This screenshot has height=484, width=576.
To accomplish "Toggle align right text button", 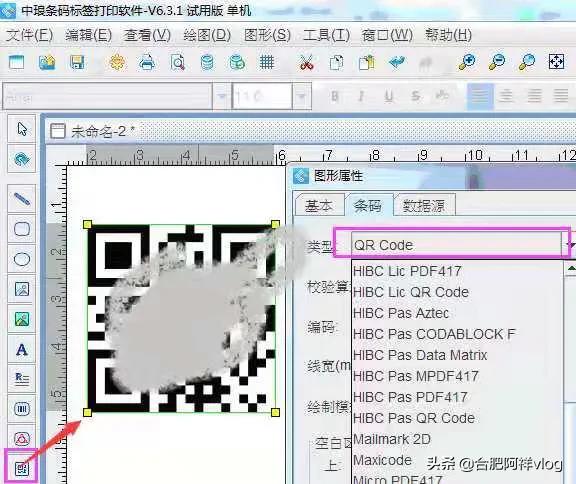I will pos(534,96).
